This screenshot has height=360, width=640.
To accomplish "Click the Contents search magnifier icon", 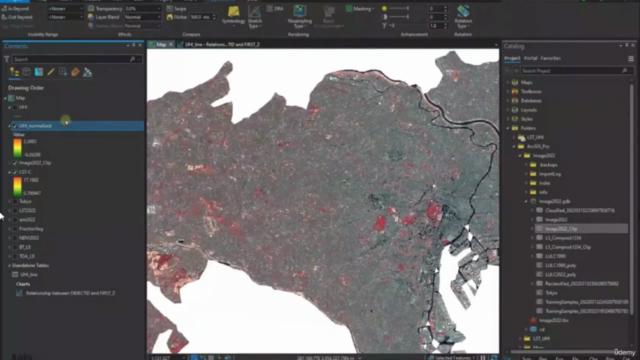I will tap(132, 59).
